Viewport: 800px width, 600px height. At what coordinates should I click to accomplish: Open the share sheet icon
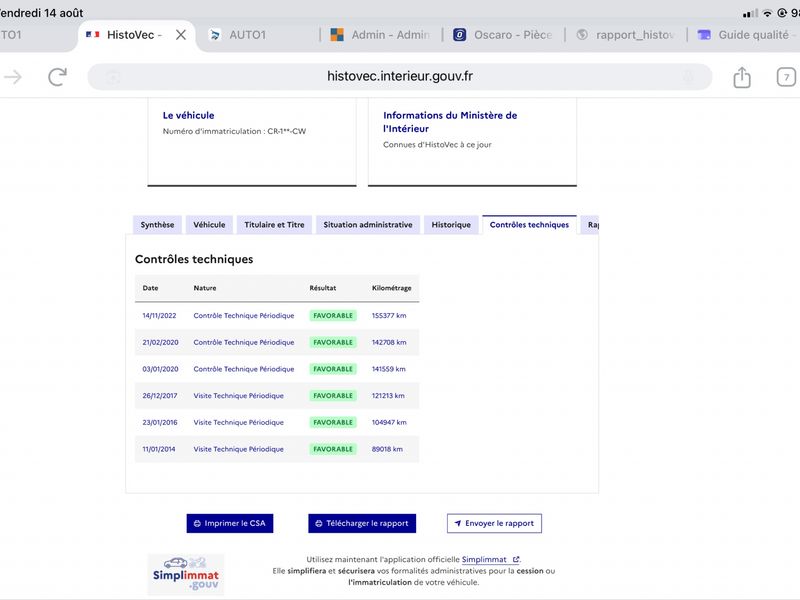coord(742,77)
